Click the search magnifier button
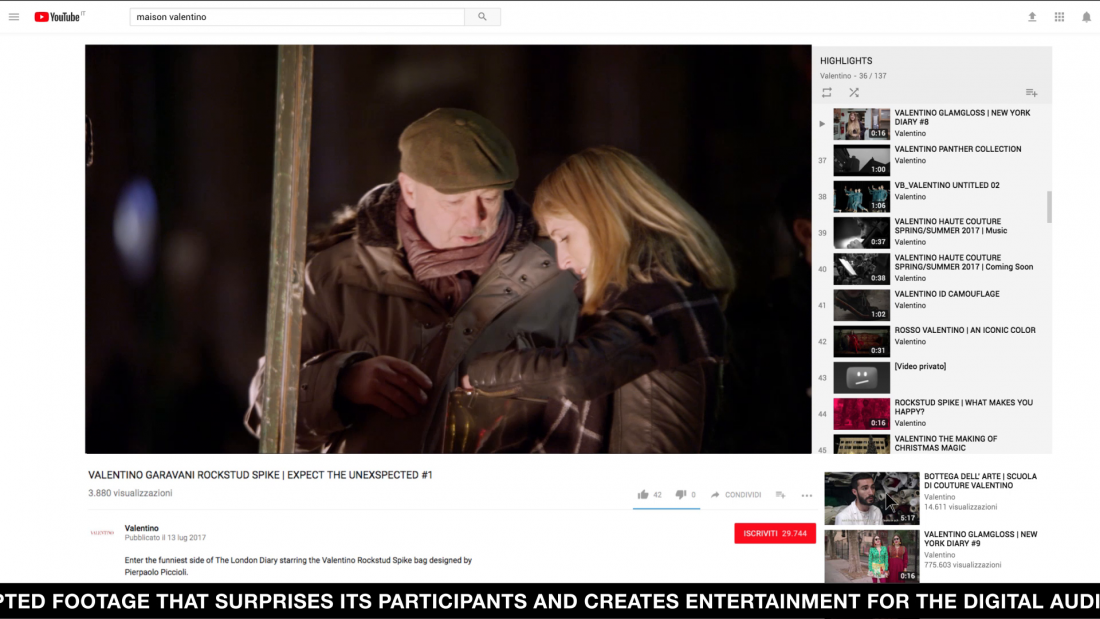This screenshot has height=619, width=1100. tap(483, 17)
